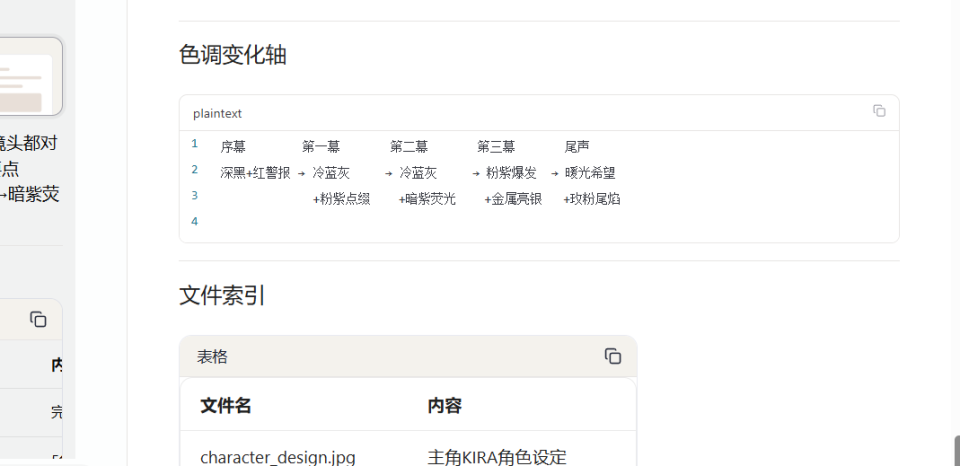Click 第二幕 in the code block
Screen dimensions: 960x466
[x=409, y=147]
